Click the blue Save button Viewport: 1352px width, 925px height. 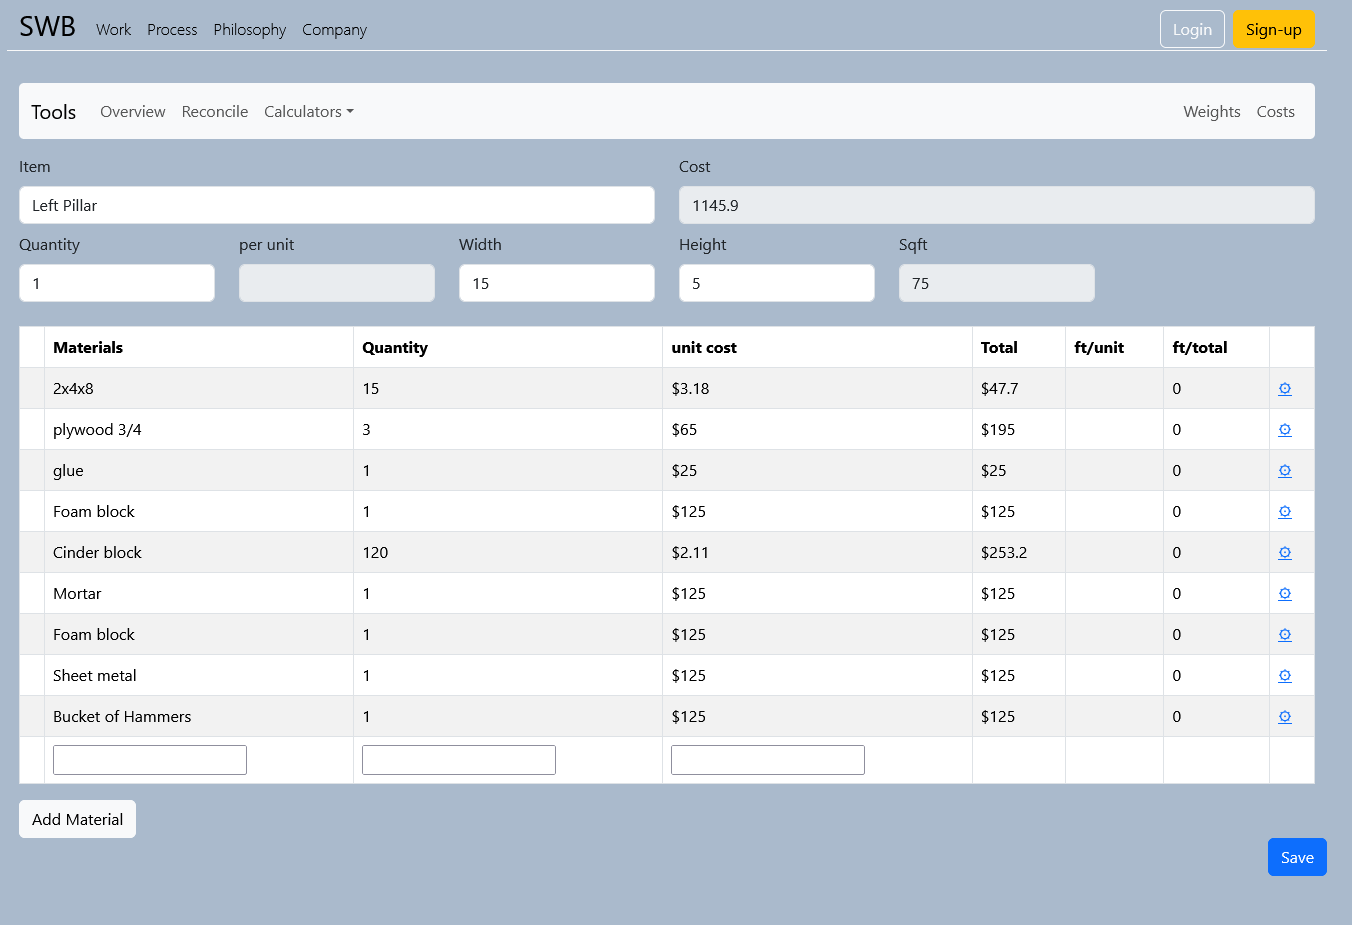coord(1297,857)
